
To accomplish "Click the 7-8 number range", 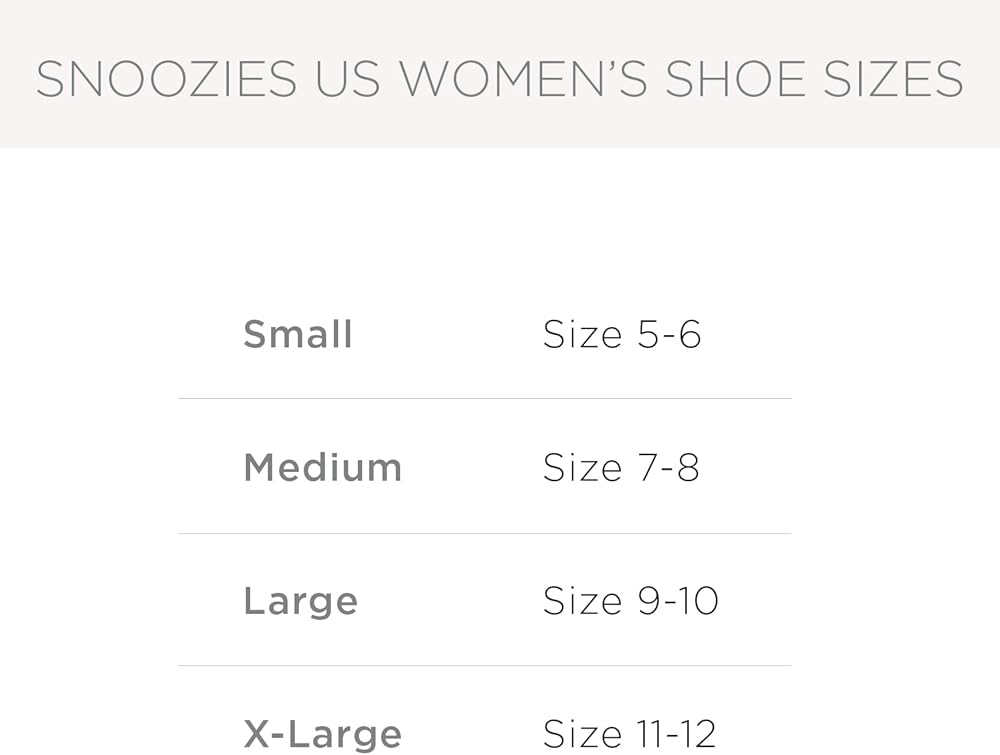I will coord(669,468).
